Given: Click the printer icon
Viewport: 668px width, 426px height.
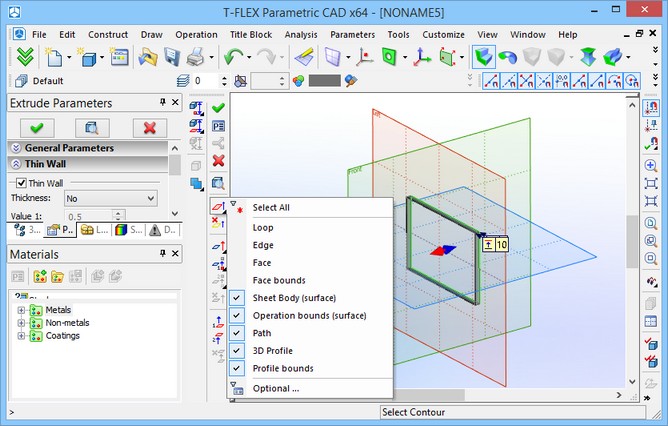Looking at the screenshot, I should click(x=196, y=57).
